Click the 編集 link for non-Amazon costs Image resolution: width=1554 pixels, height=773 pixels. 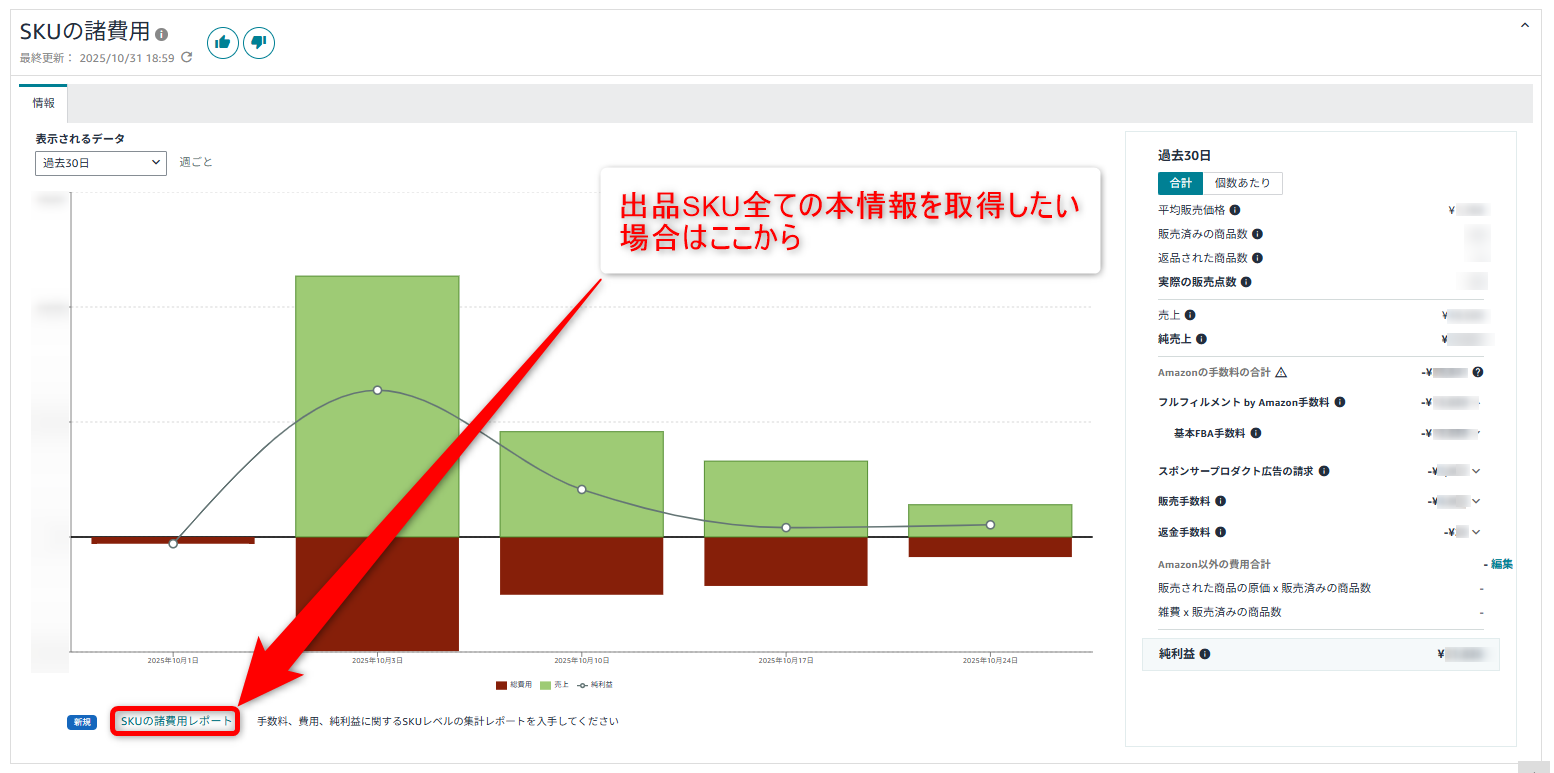(1501, 564)
